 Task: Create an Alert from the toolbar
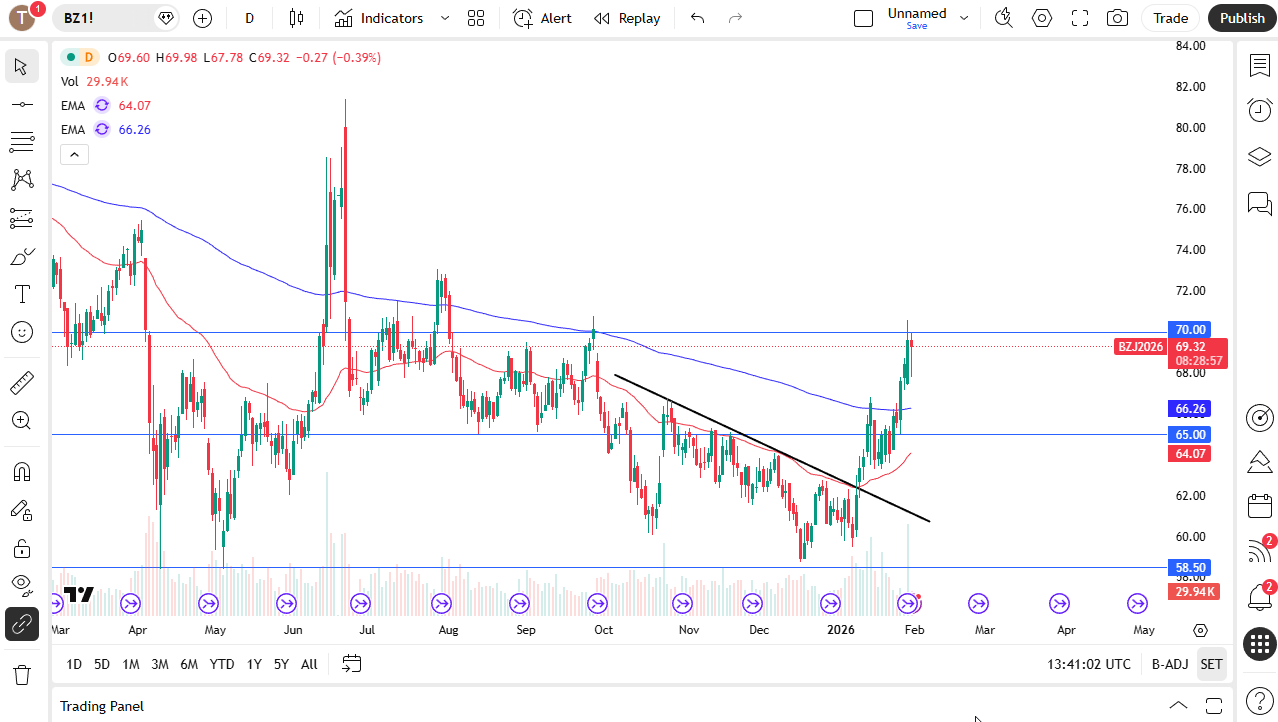(543, 18)
